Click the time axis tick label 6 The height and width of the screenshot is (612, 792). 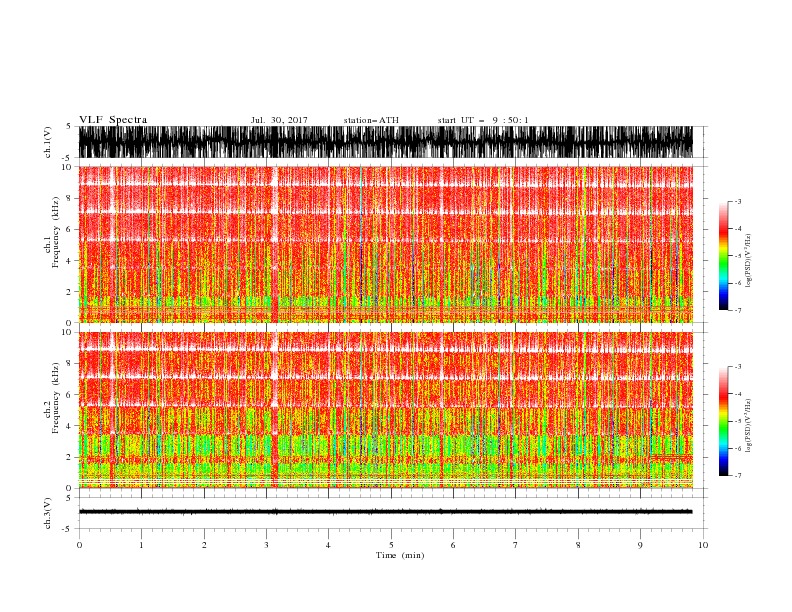tap(453, 545)
